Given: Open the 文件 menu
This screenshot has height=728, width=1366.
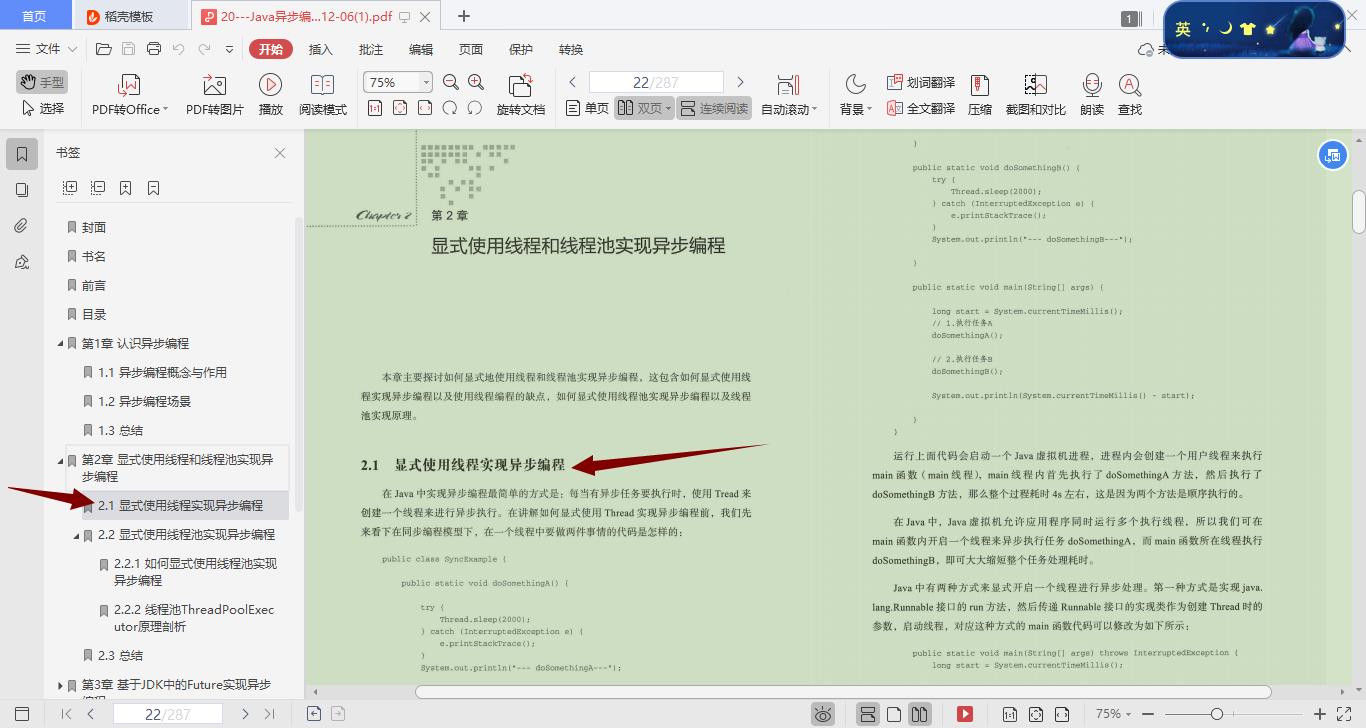Looking at the screenshot, I should pyautogui.click(x=46, y=49).
